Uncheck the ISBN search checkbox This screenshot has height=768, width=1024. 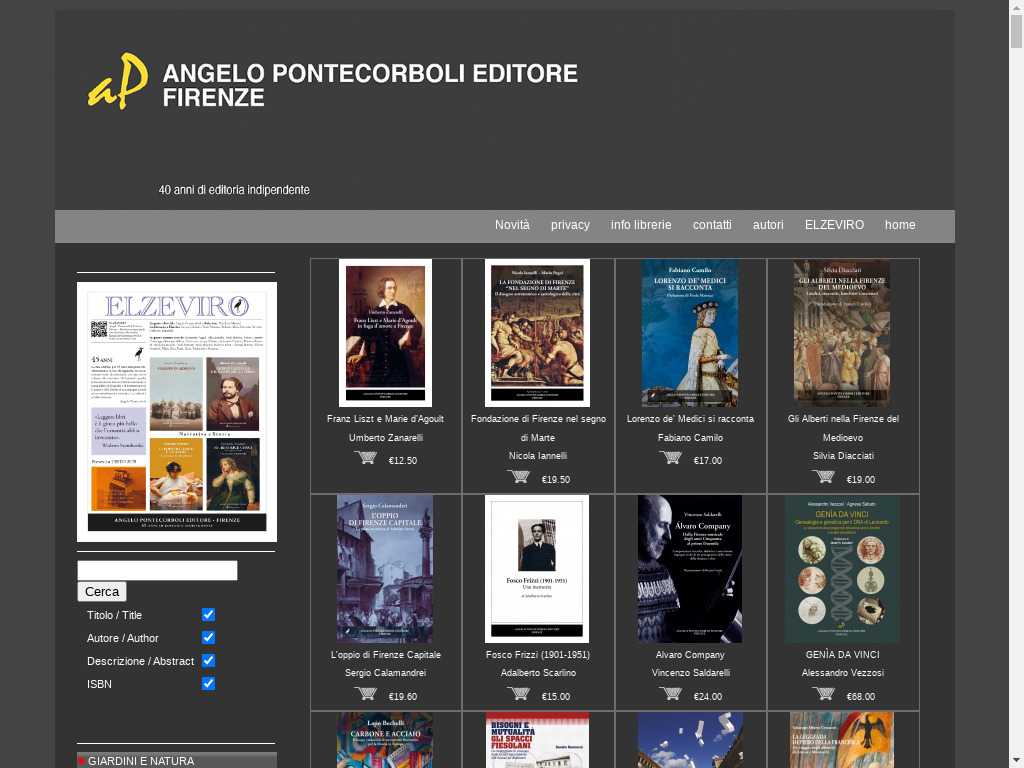(x=208, y=683)
